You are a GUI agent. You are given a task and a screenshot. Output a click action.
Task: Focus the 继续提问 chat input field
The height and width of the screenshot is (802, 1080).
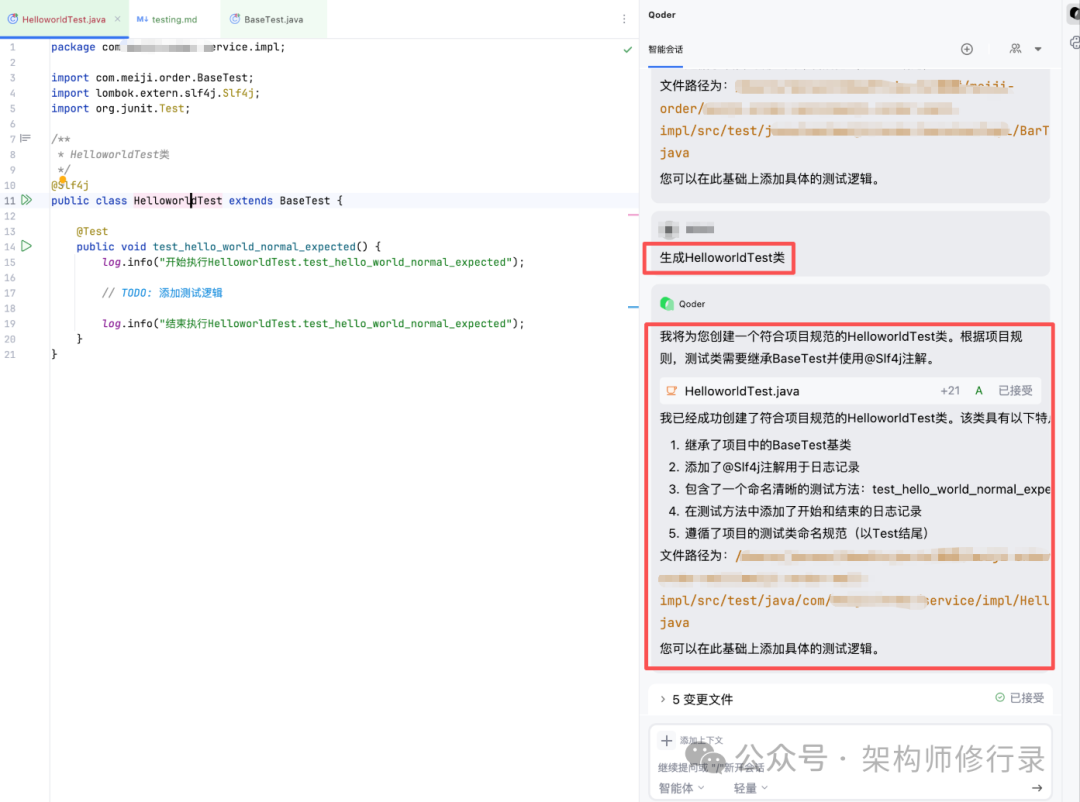point(850,767)
